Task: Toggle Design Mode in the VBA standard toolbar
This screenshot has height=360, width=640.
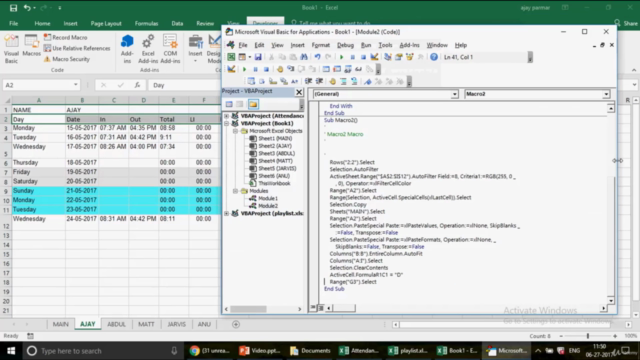Action: click(374, 57)
